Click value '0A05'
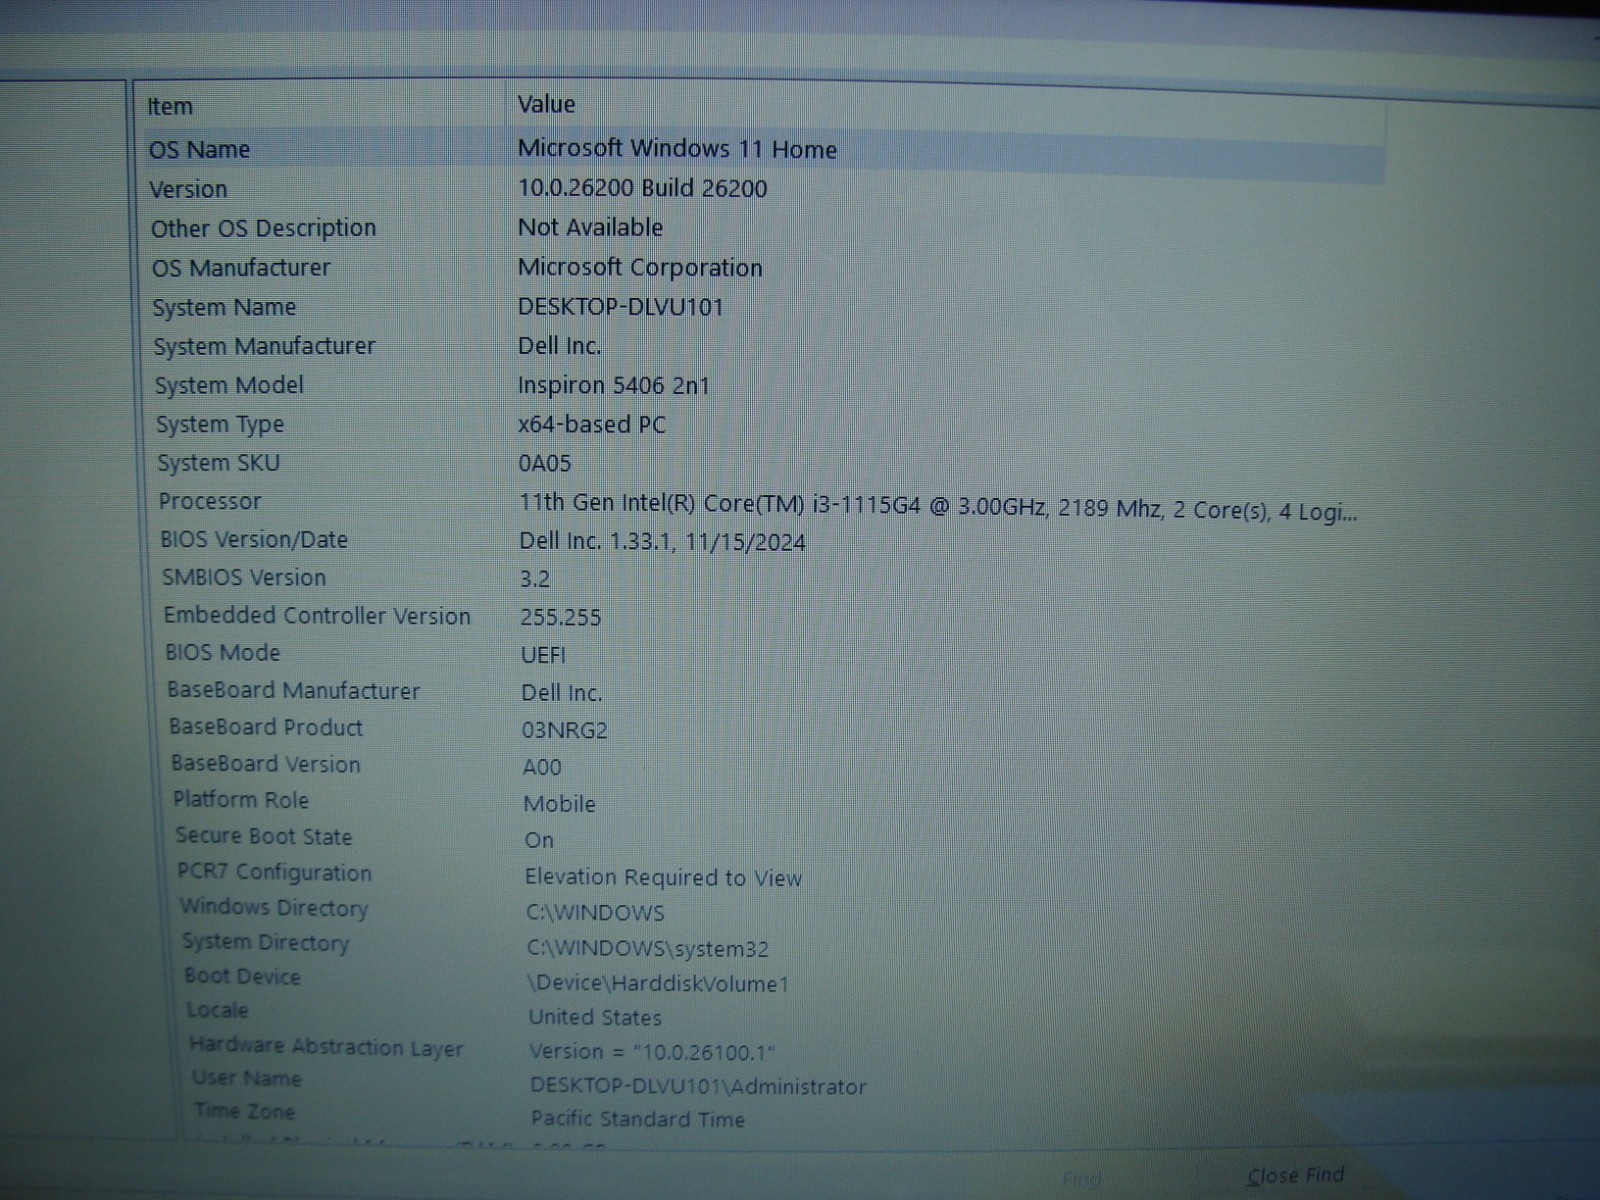1600x1200 pixels. point(545,463)
